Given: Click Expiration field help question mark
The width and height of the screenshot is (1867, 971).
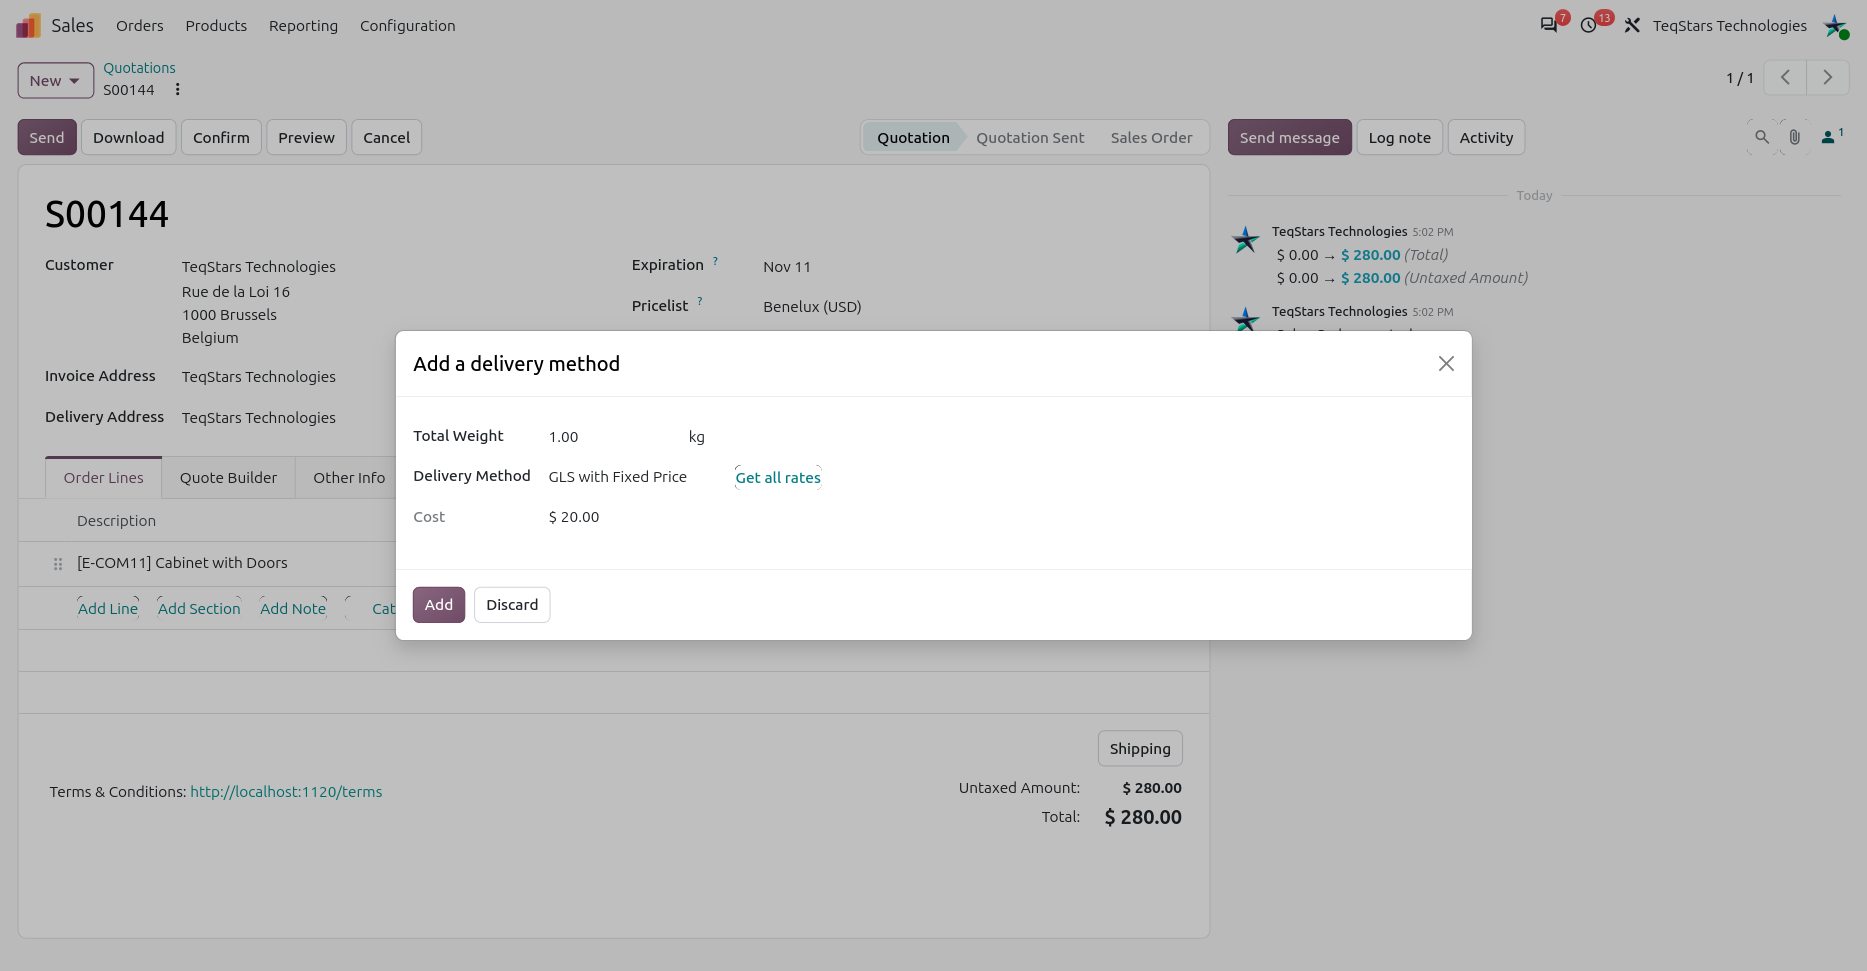Looking at the screenshot, I should coord(715,262).
